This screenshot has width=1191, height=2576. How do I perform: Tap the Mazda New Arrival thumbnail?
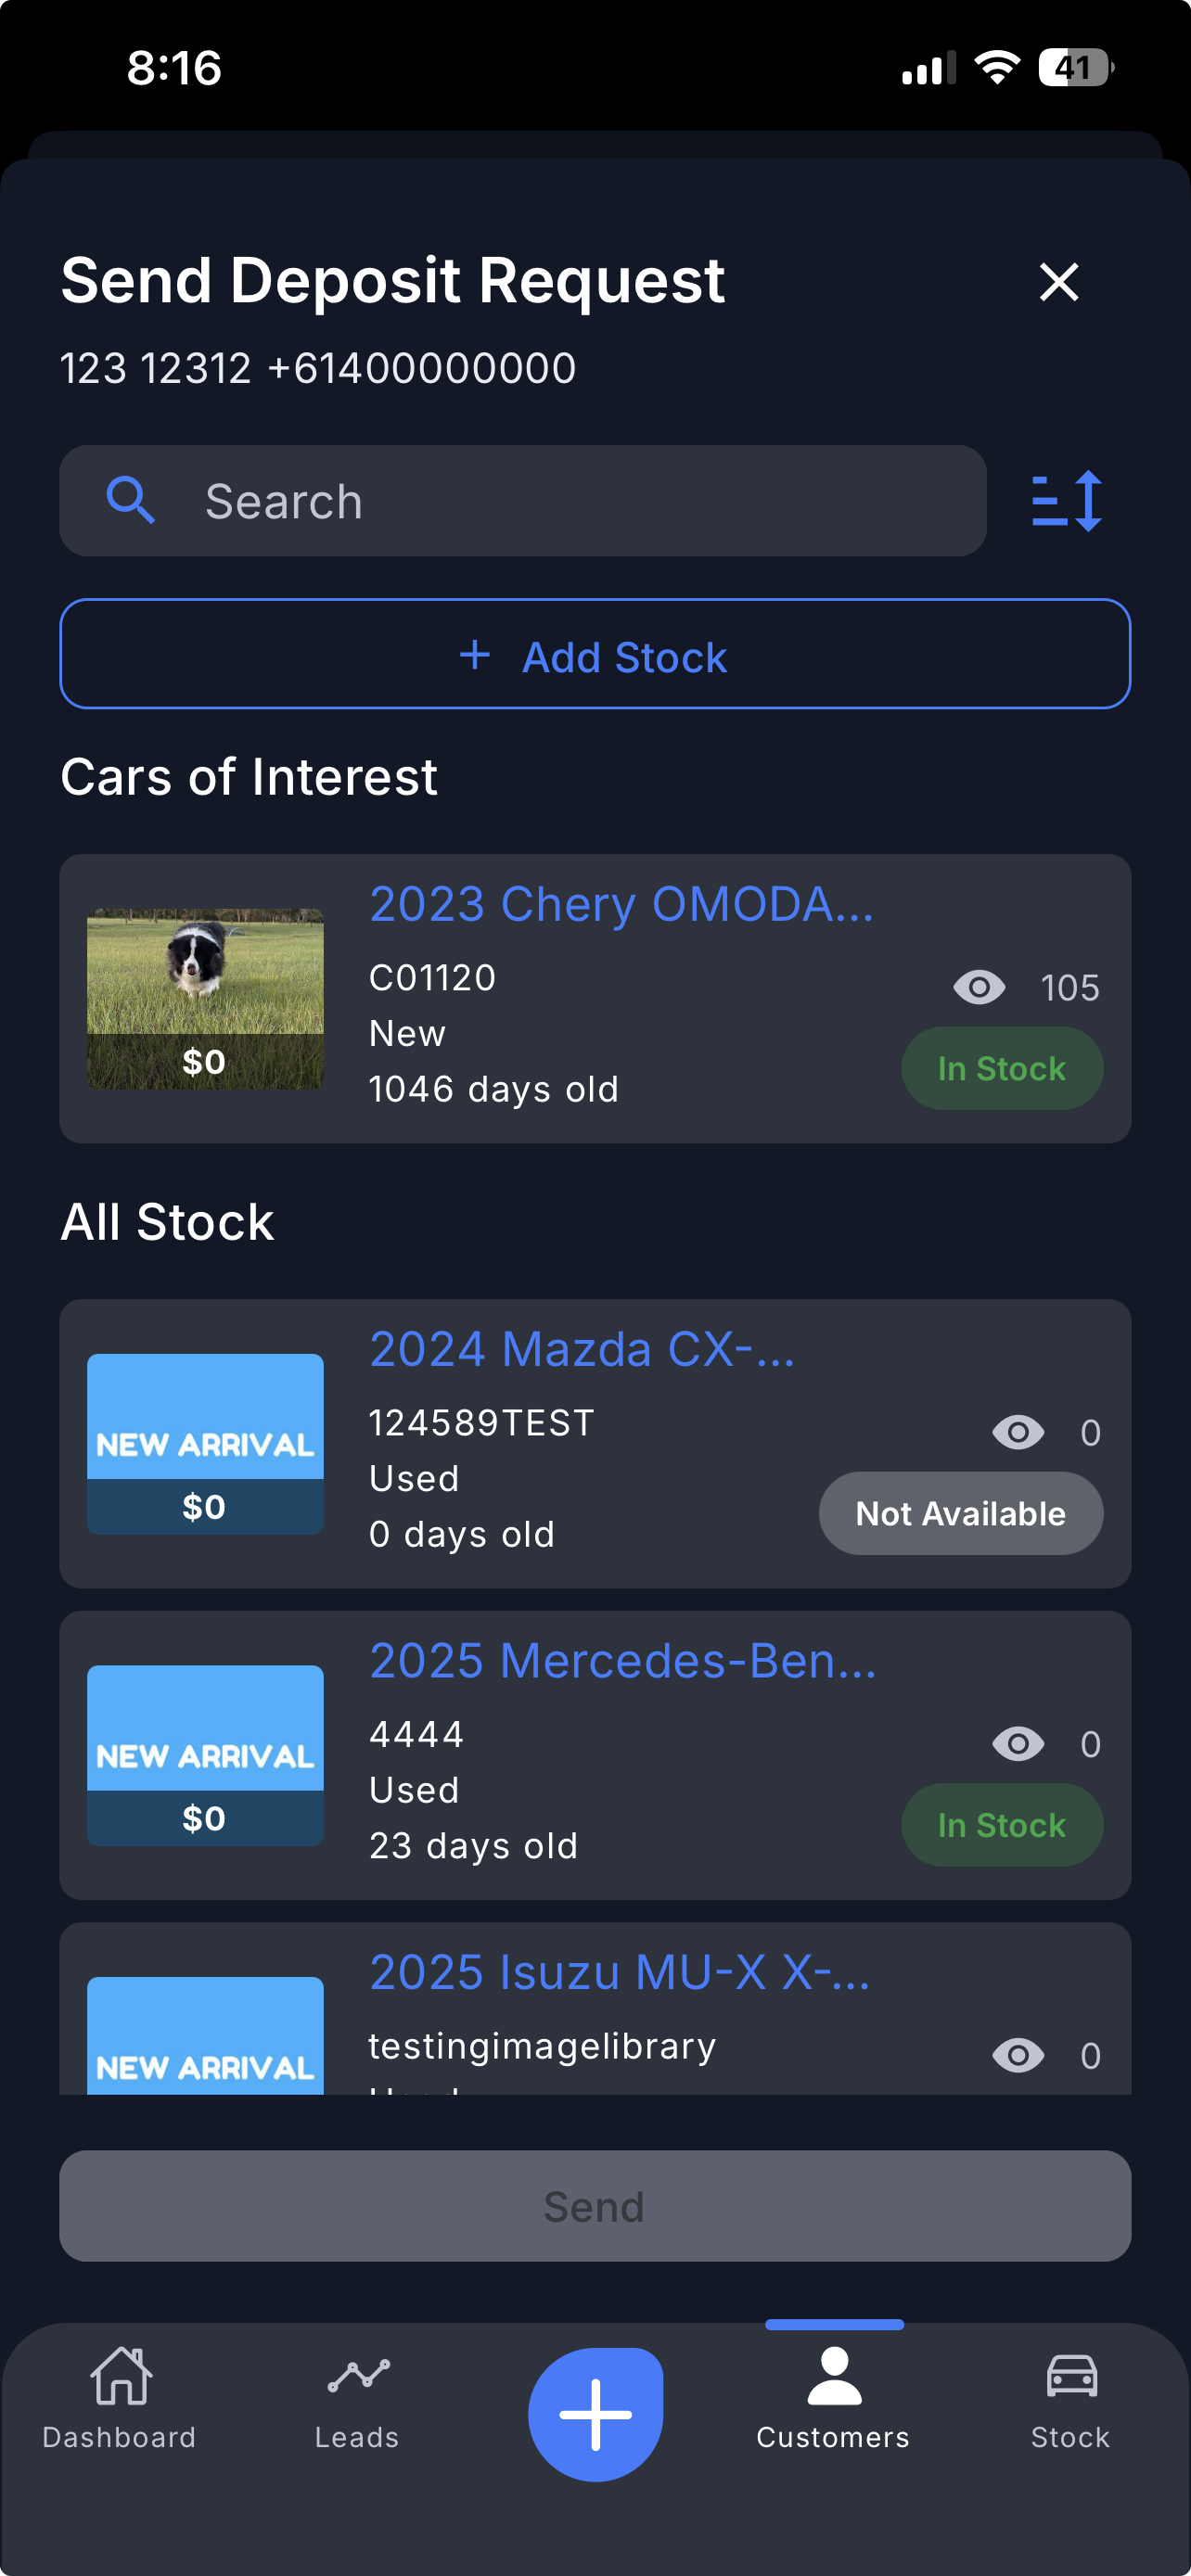[205, 1443]
